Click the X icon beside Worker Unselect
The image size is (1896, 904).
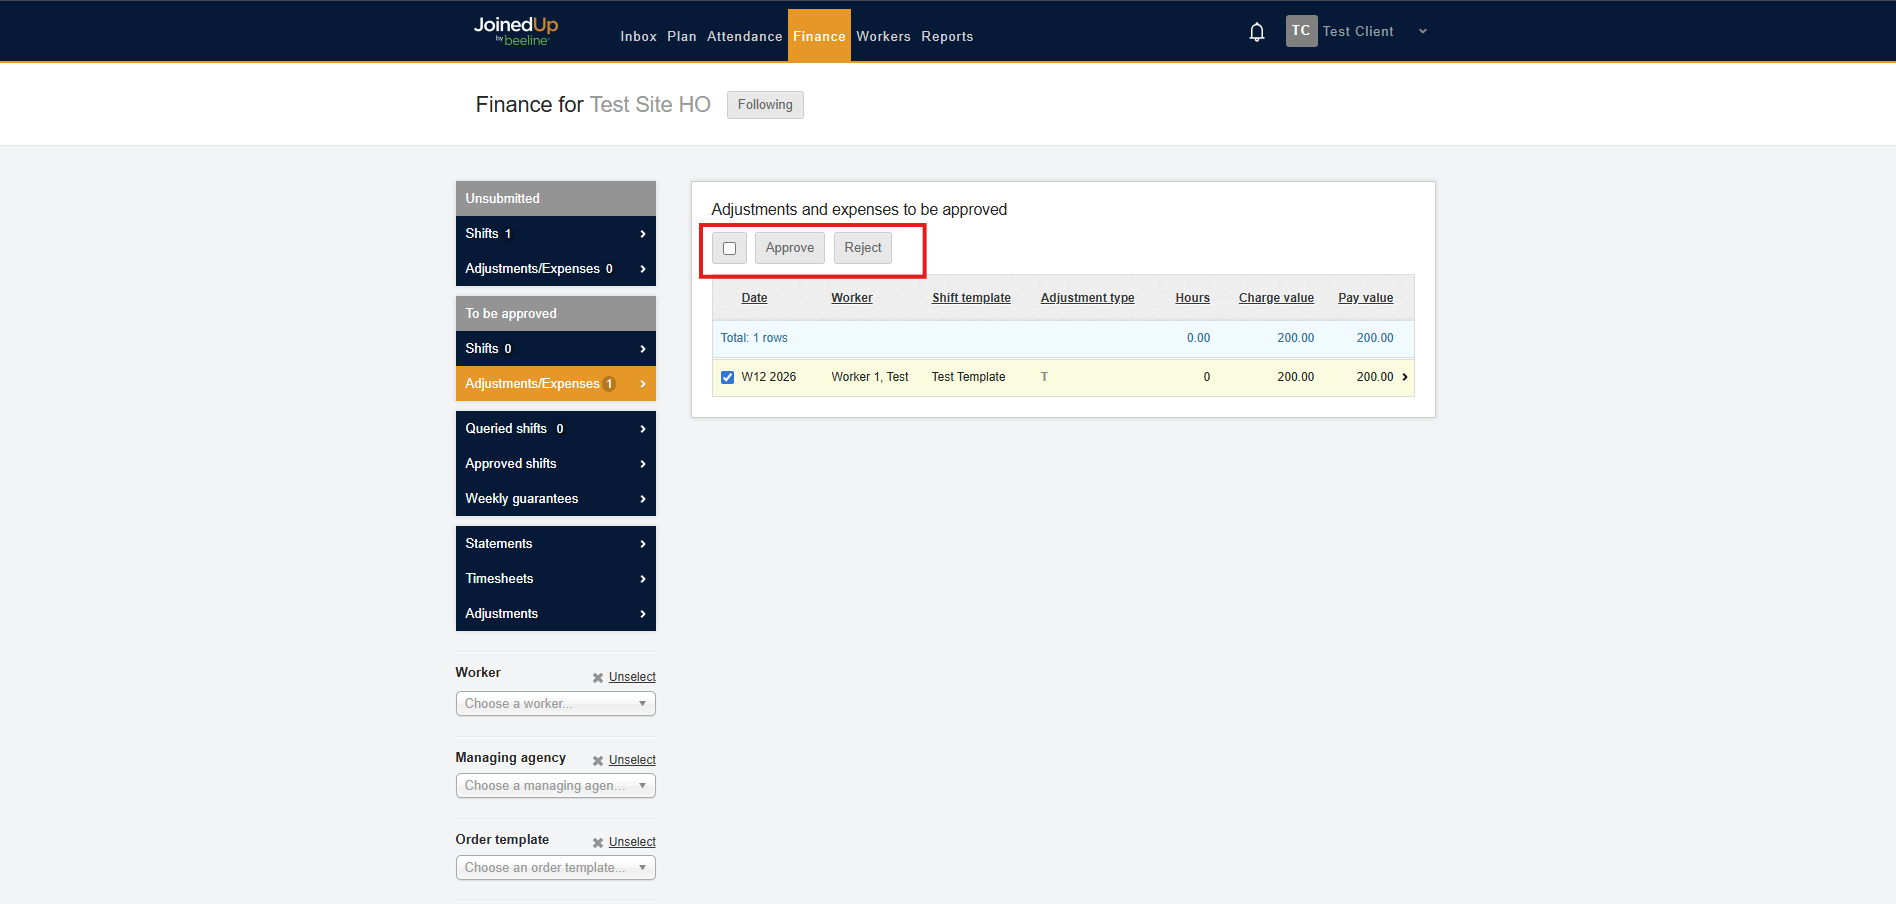pyautogui.click(x=598, y=678)
